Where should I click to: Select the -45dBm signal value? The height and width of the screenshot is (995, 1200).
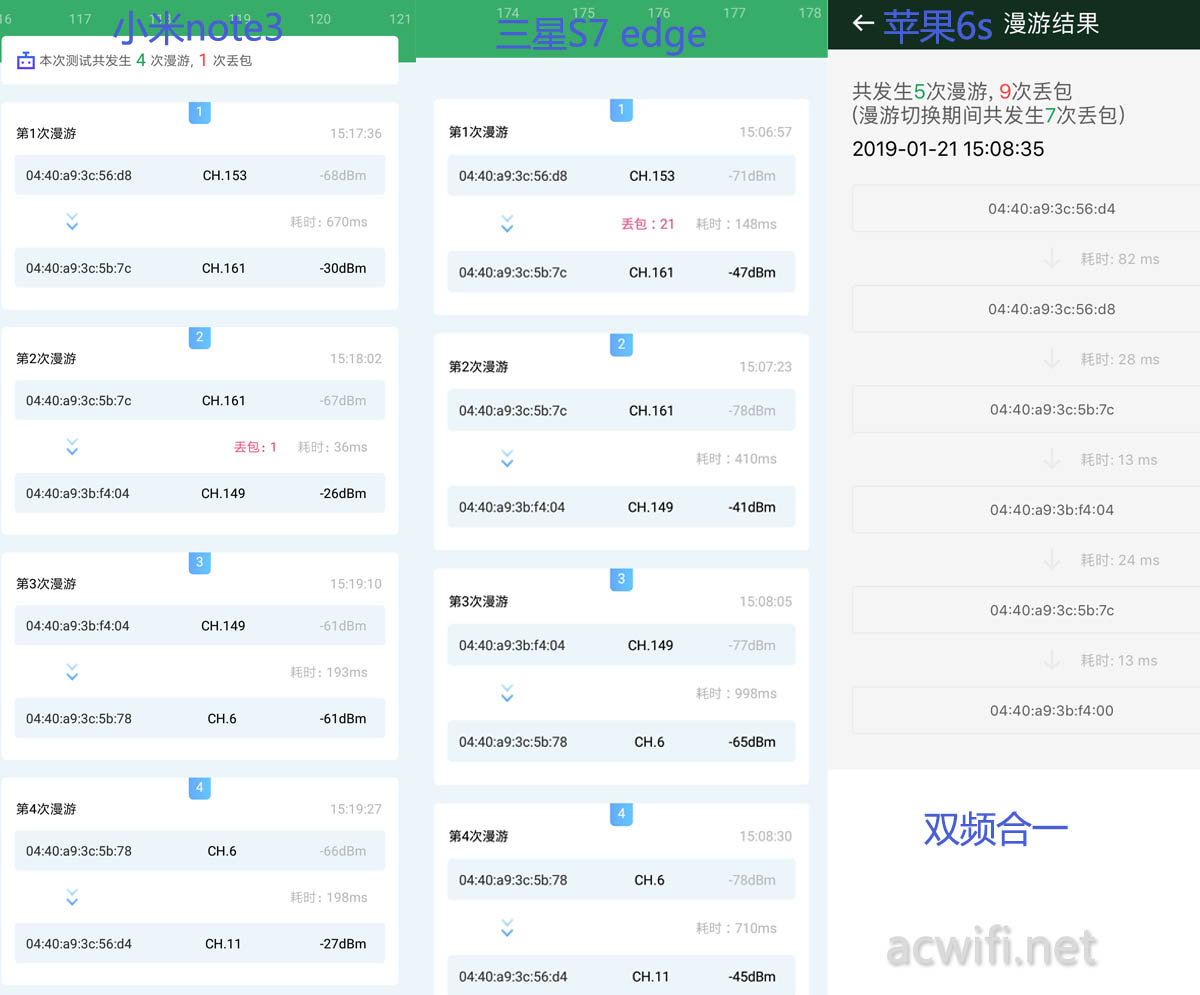[x=752, y=976]
